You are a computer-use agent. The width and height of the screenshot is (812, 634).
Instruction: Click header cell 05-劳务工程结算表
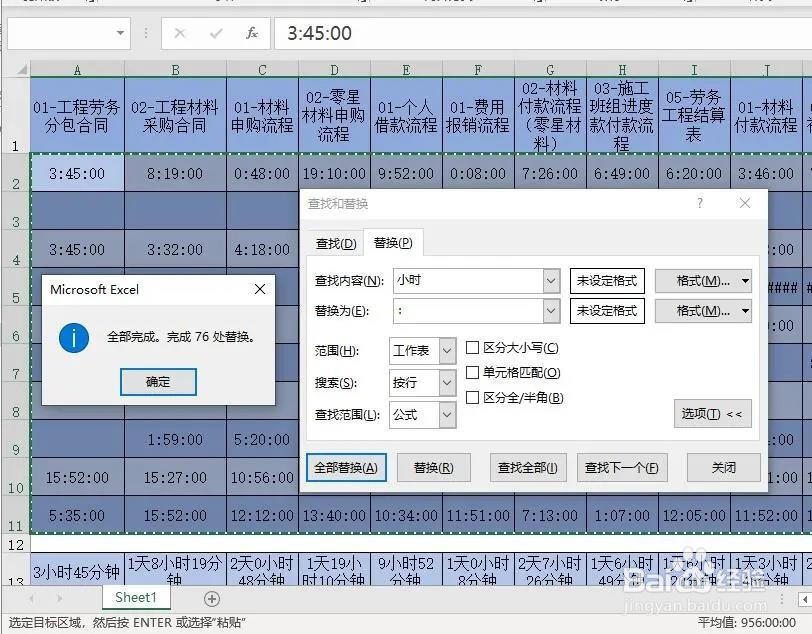pyautogui.click(x=694, y=116)
